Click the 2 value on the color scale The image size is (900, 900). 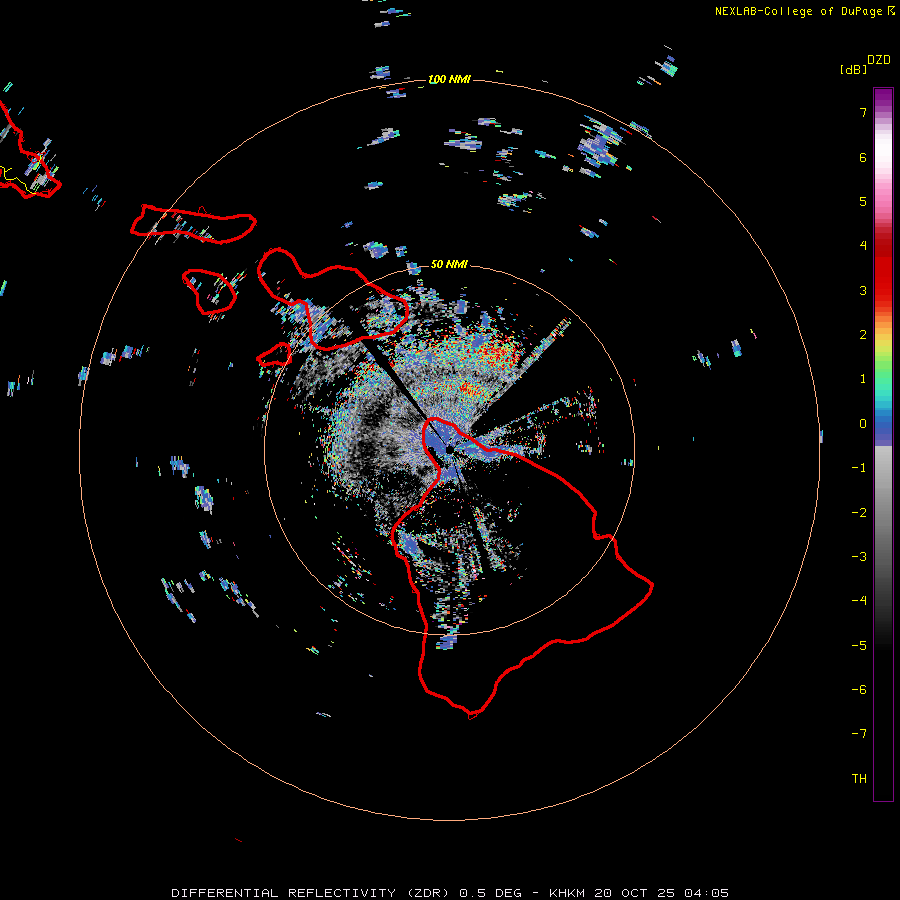863,335
